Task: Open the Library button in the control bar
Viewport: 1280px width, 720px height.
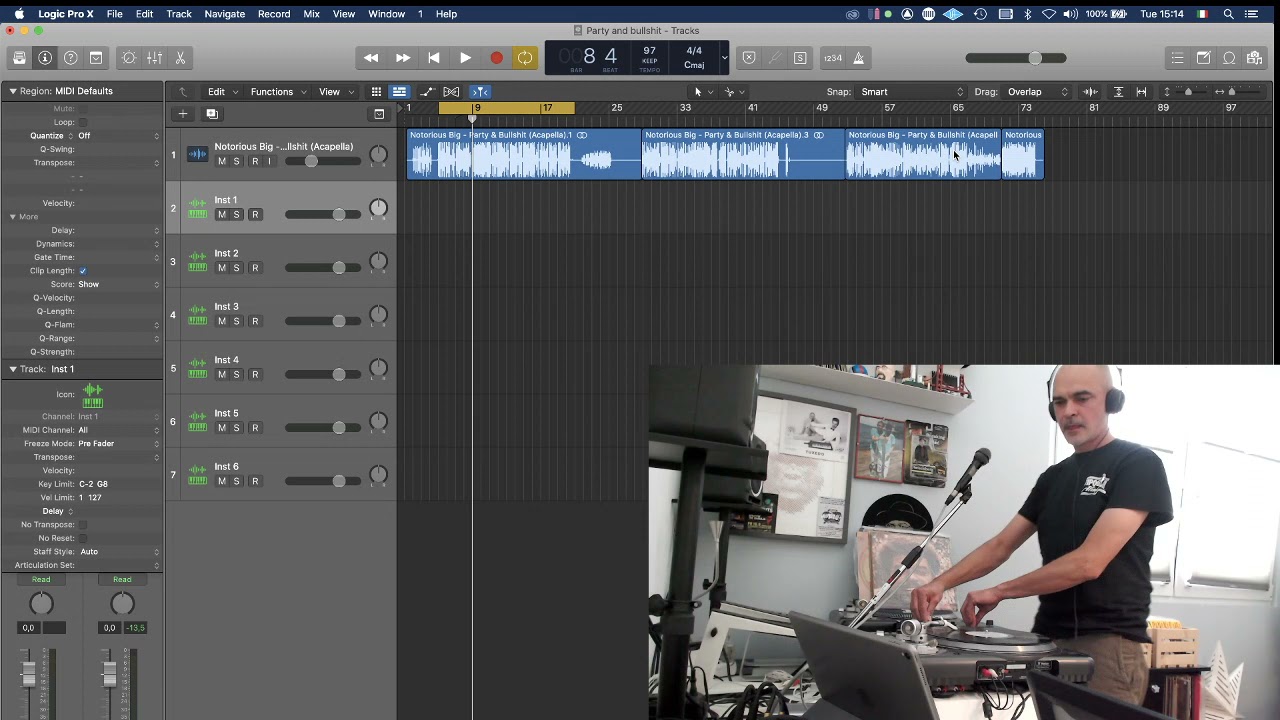Action: click(x=19, y=58)
